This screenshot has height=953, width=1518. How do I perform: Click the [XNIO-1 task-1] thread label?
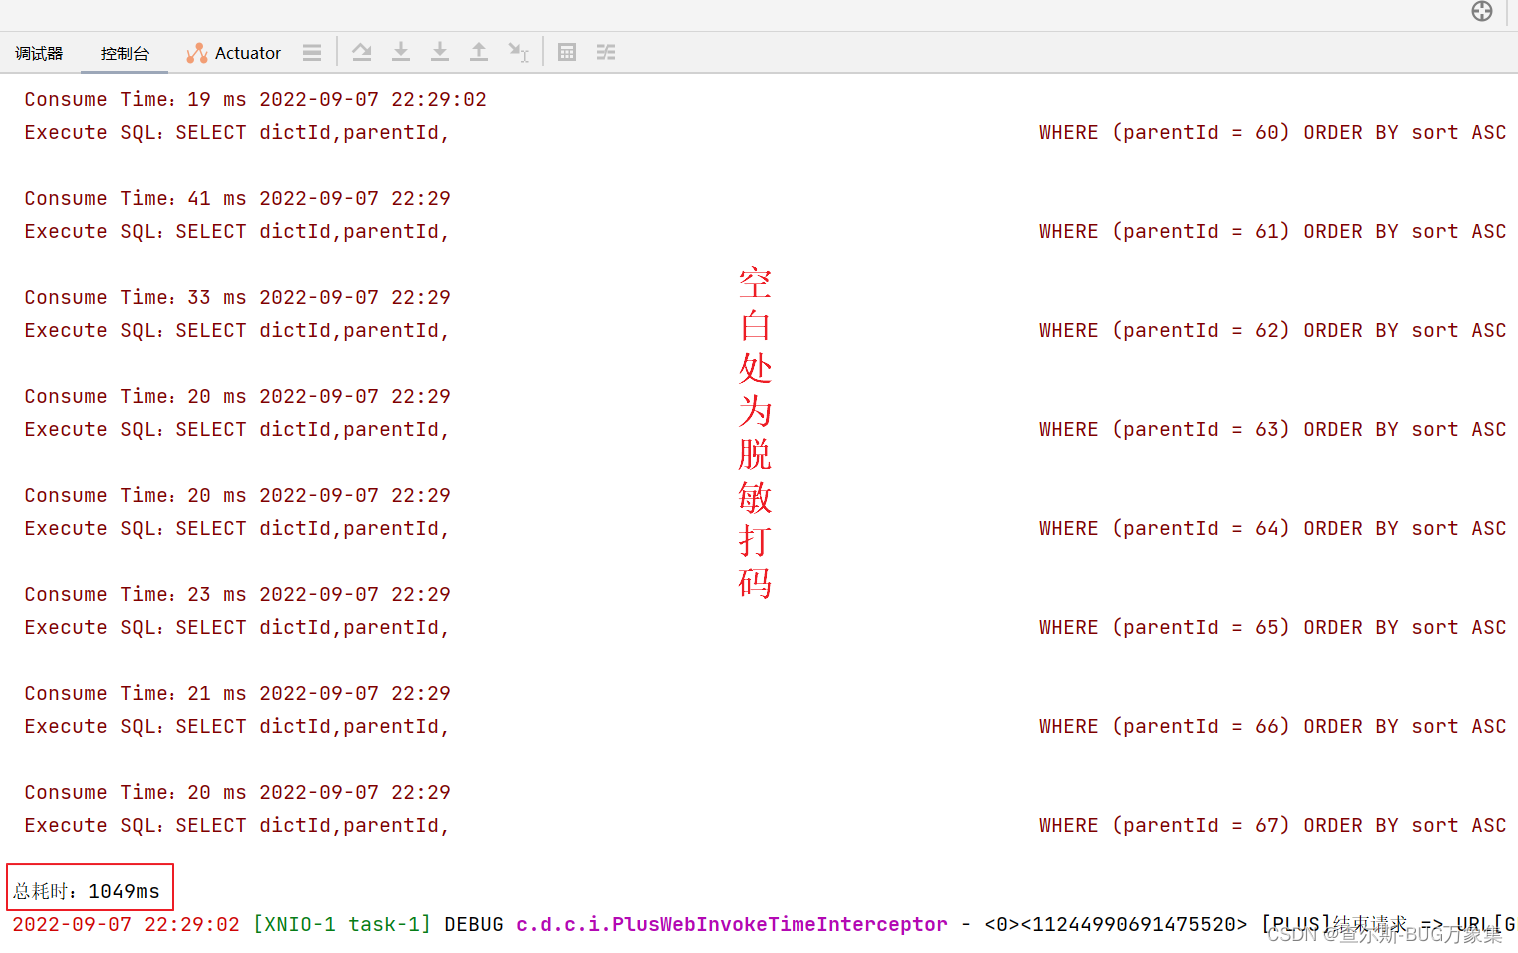pos(342,924)
